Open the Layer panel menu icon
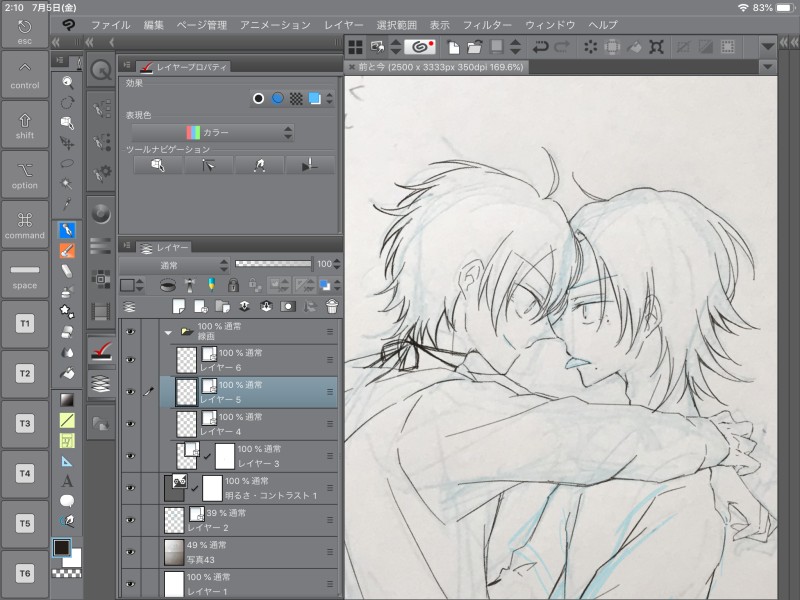 pos(127,246)
